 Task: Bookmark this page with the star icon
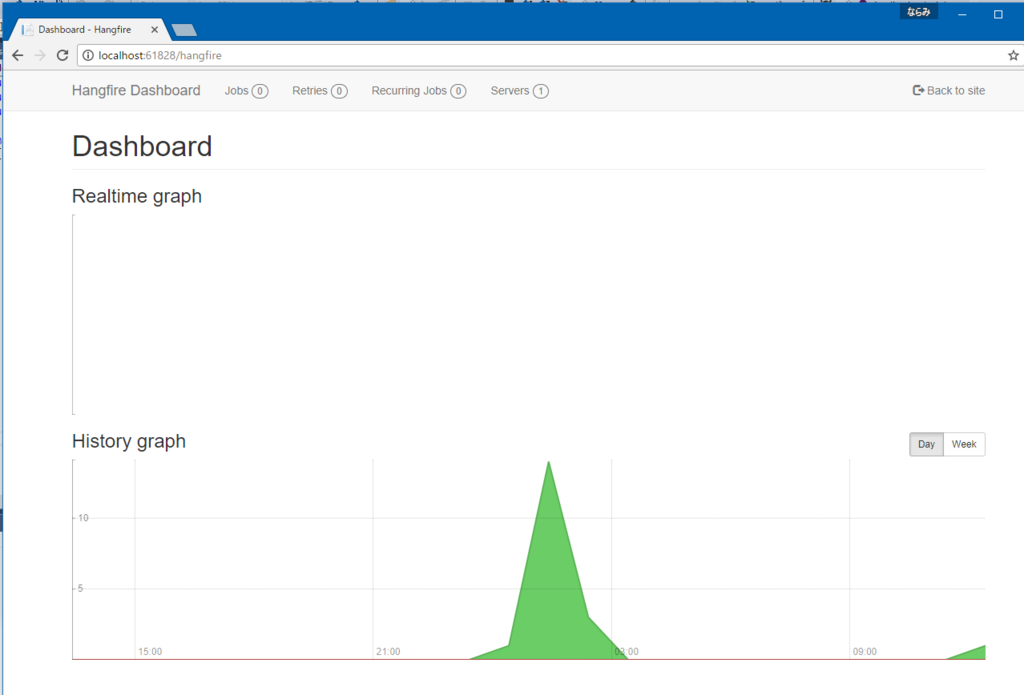coord(1013,56)
